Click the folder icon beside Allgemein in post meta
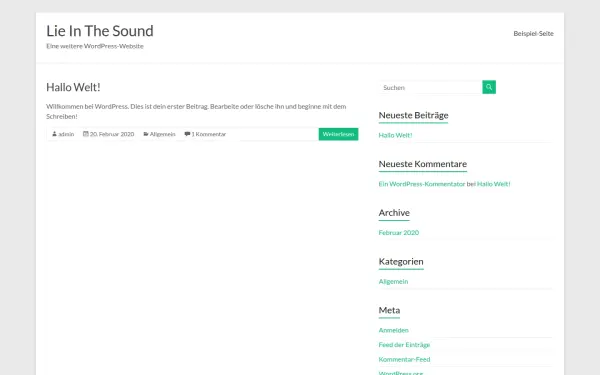Image resolution: width=600 pixels, height=375 pixels. click(x=146, y=134)
